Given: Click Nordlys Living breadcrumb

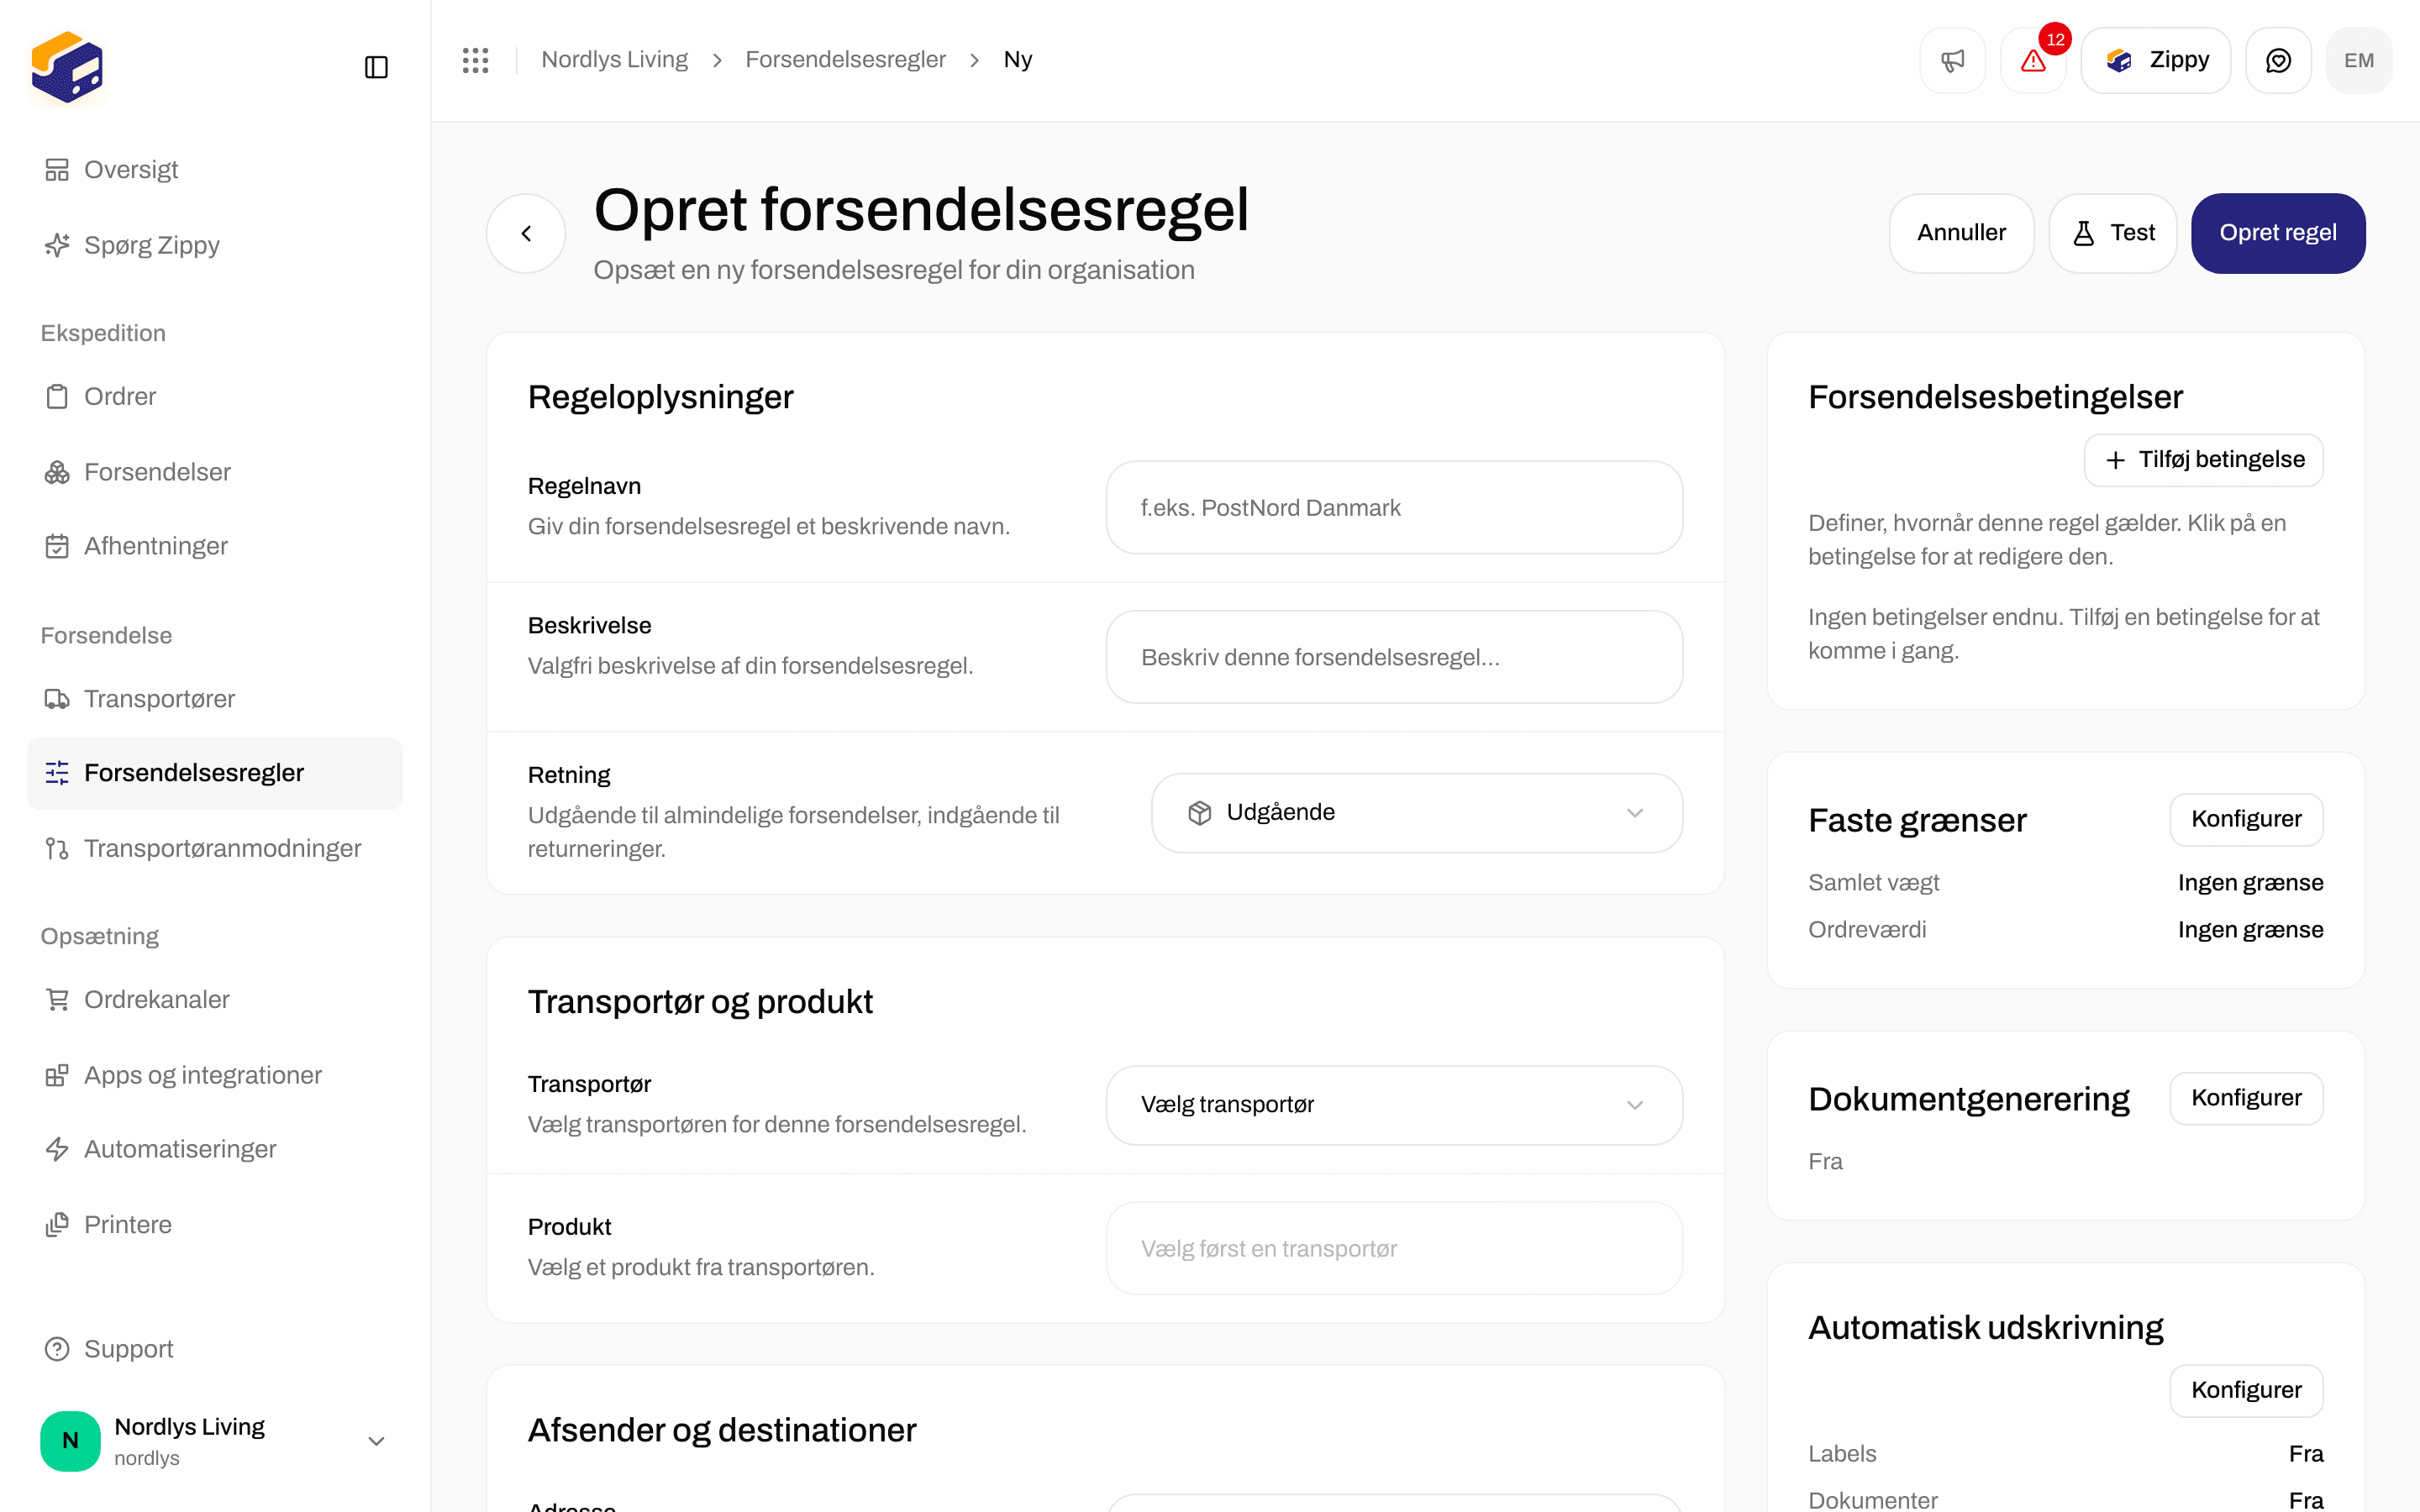Looking at the screenshot, I should click(x=614, y=60).
